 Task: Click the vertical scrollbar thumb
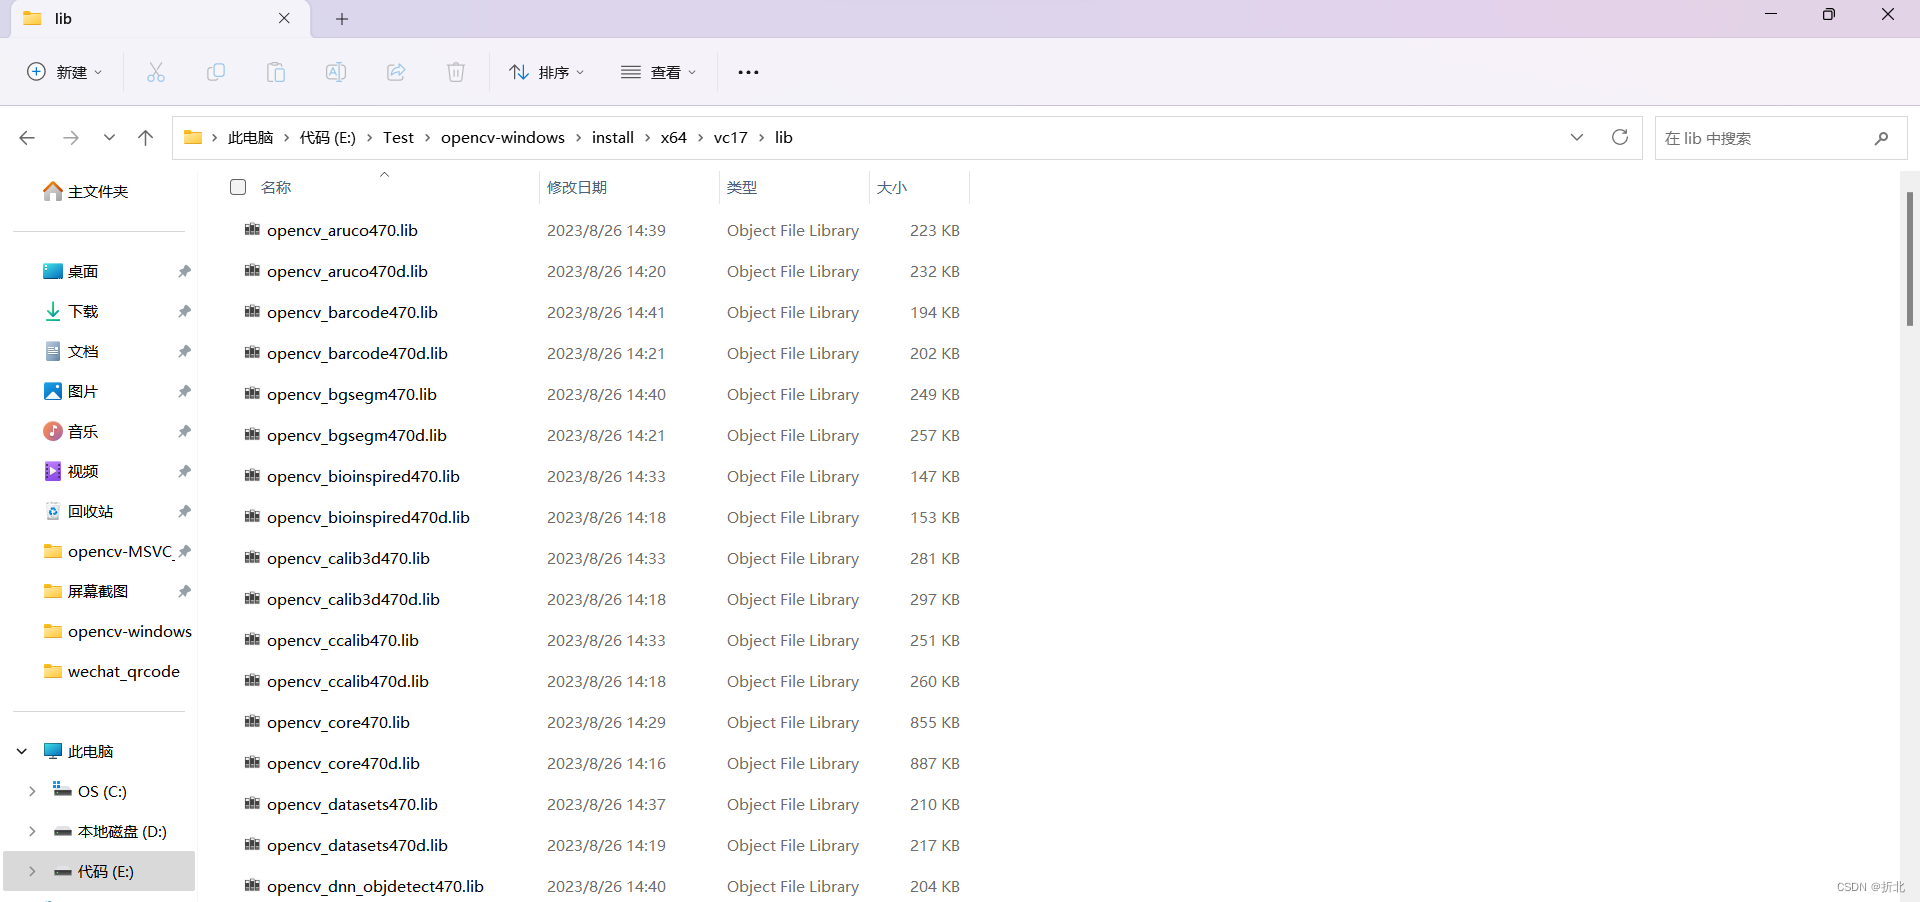(1910, 258)
